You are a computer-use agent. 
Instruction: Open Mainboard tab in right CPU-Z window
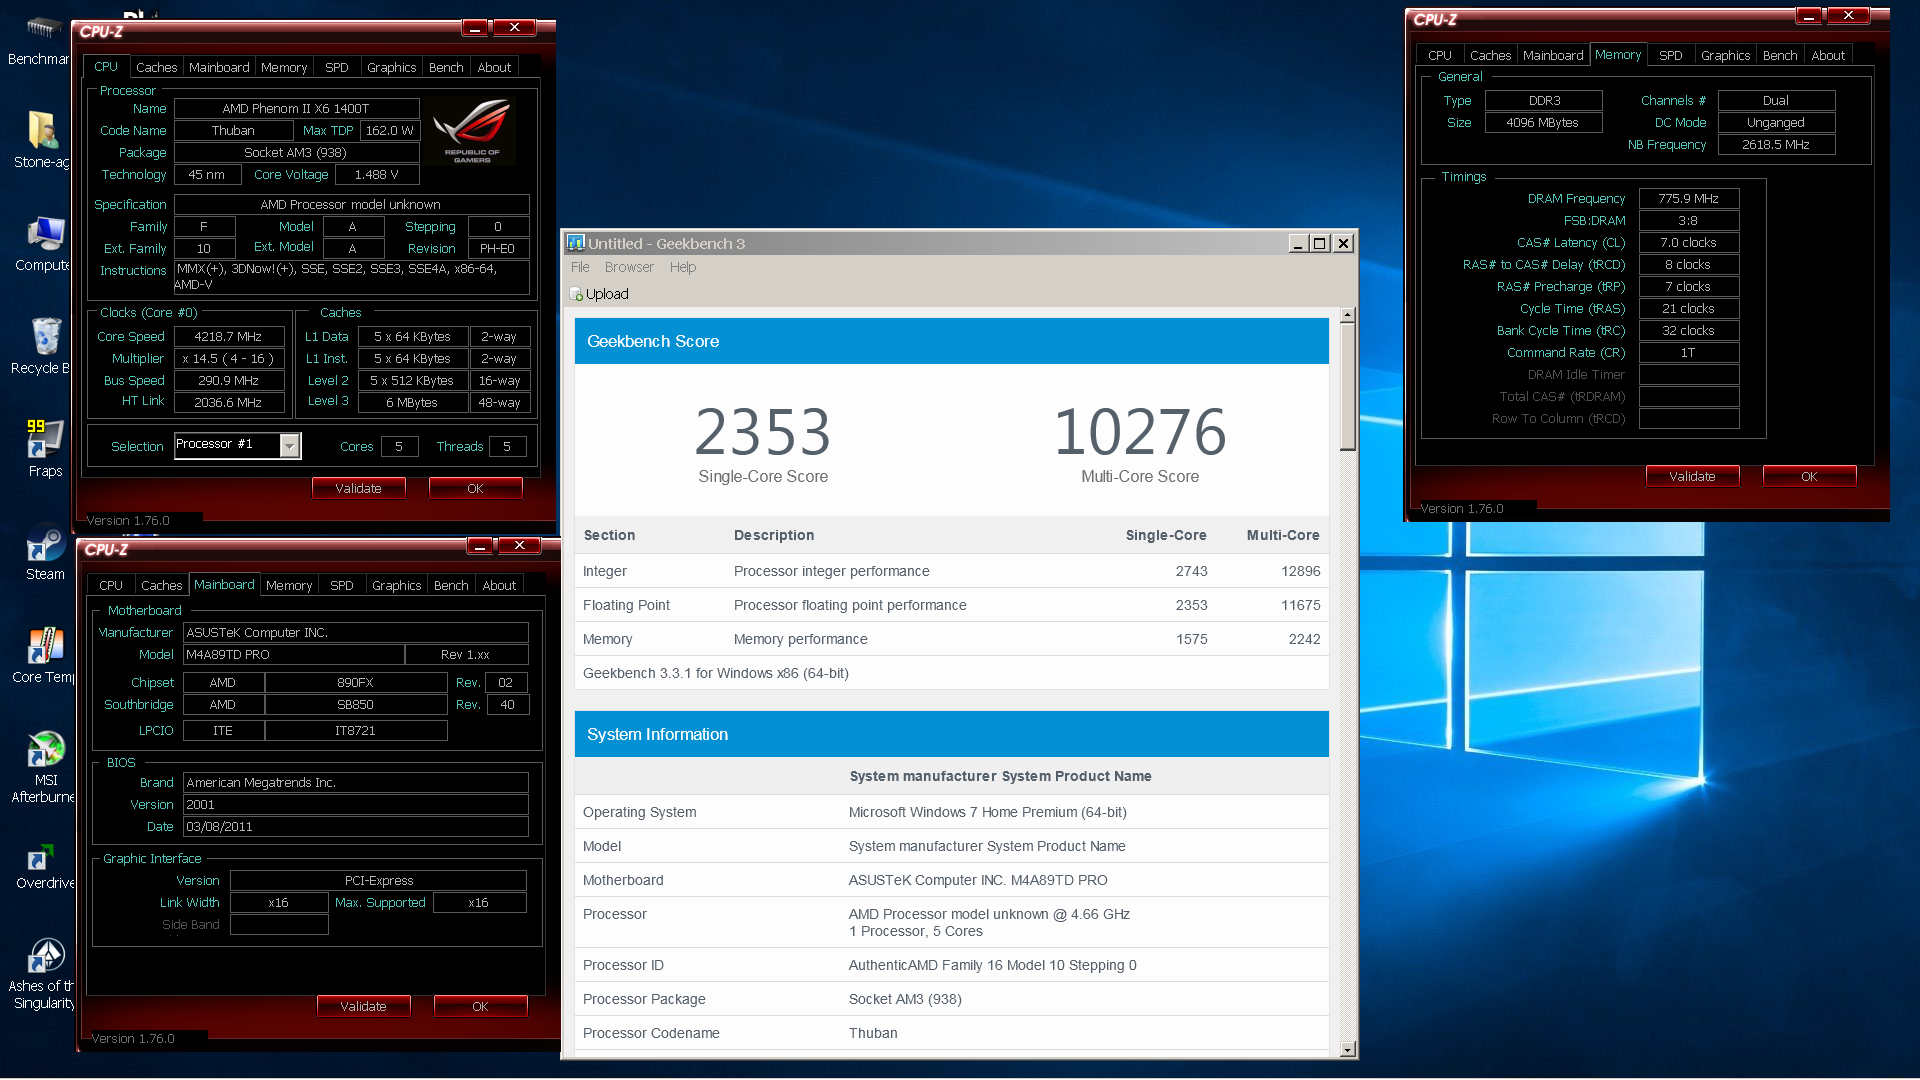[x=1553, y=55]
